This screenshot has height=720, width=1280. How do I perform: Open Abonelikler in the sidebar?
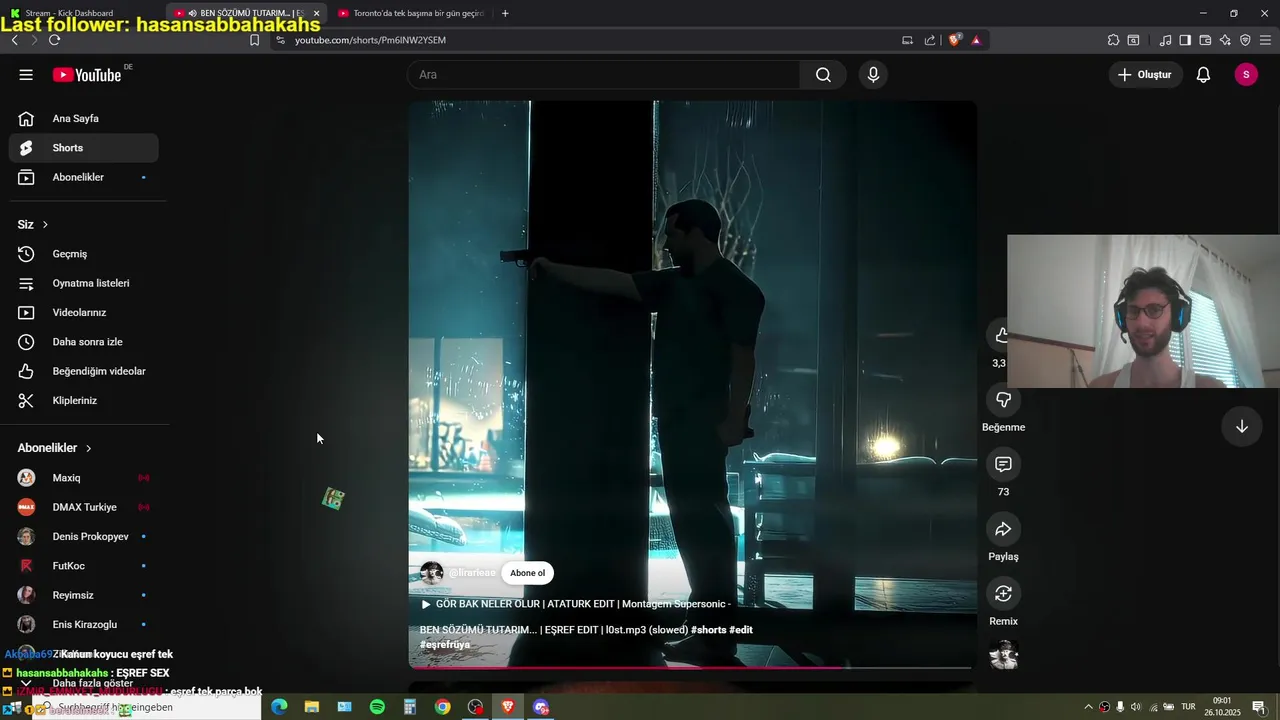click(x=84, y=177)
